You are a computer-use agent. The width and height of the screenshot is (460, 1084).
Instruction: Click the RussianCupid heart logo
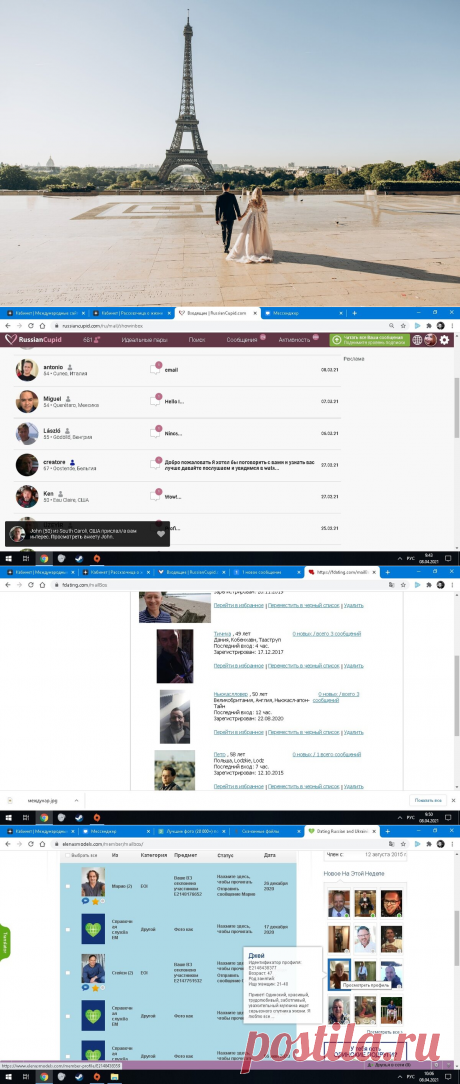click(x=10, y=339)
